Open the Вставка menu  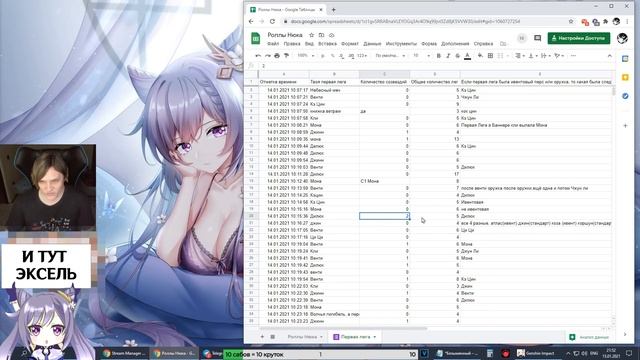click(327, 44)
